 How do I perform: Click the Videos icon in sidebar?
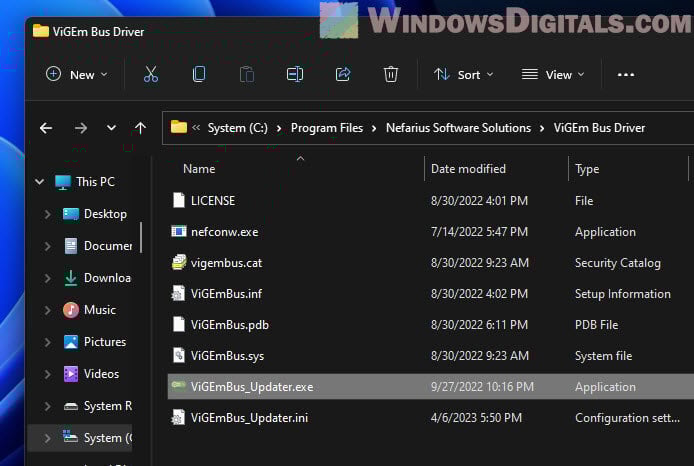(71, 374)
